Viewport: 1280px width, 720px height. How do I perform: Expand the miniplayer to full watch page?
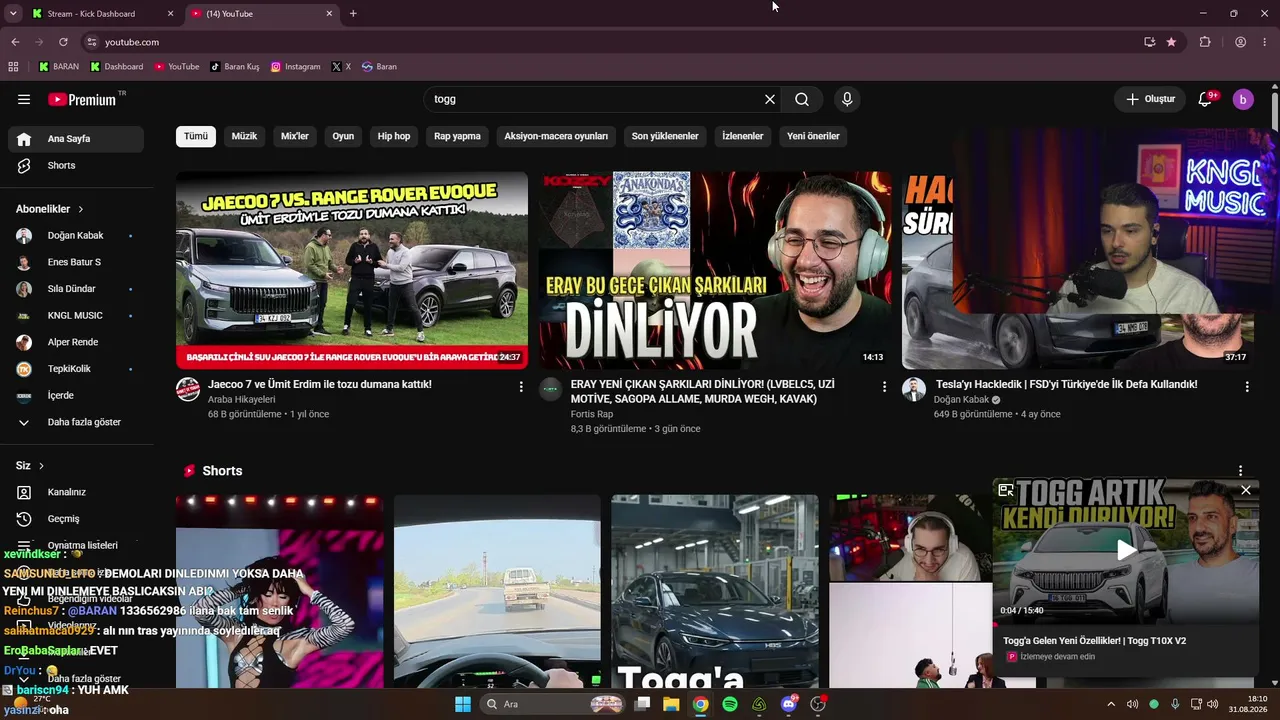[1006, 490]
